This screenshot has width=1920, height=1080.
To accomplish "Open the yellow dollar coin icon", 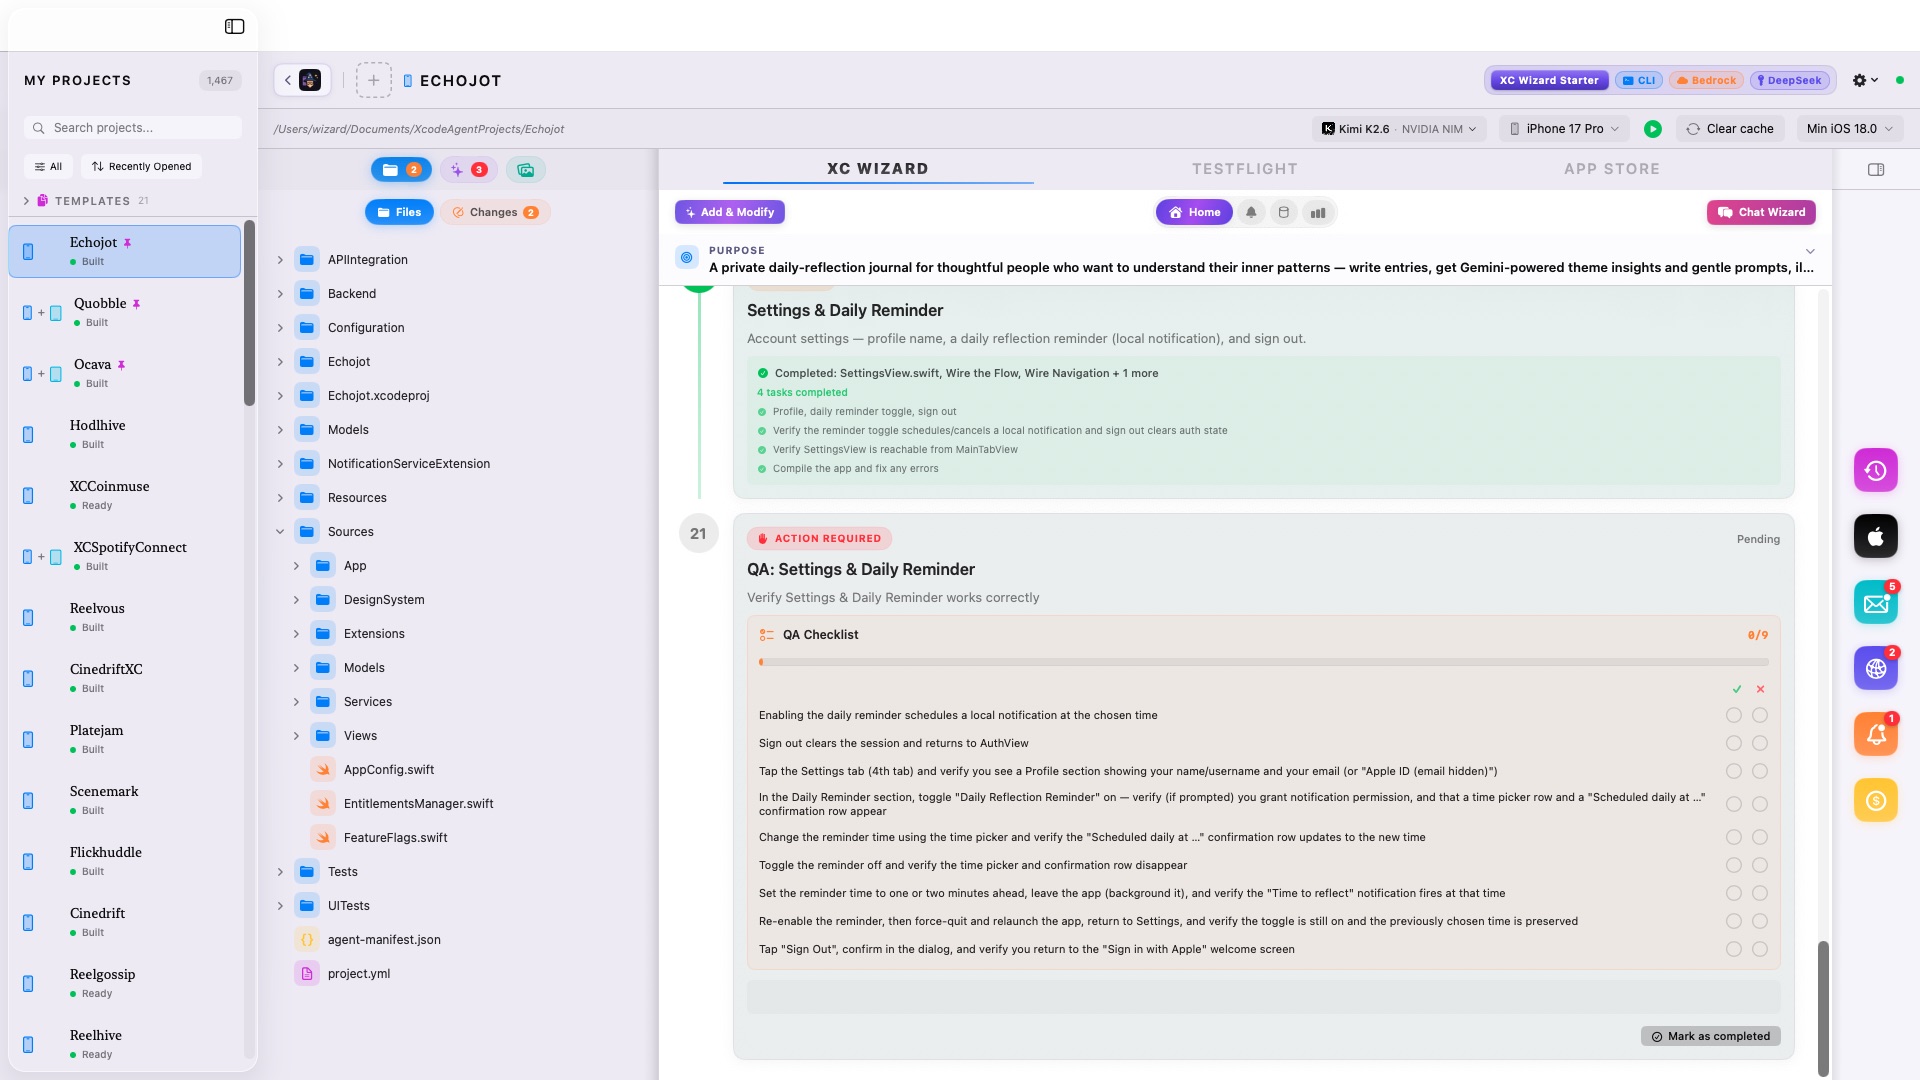I will (1876, 800).
